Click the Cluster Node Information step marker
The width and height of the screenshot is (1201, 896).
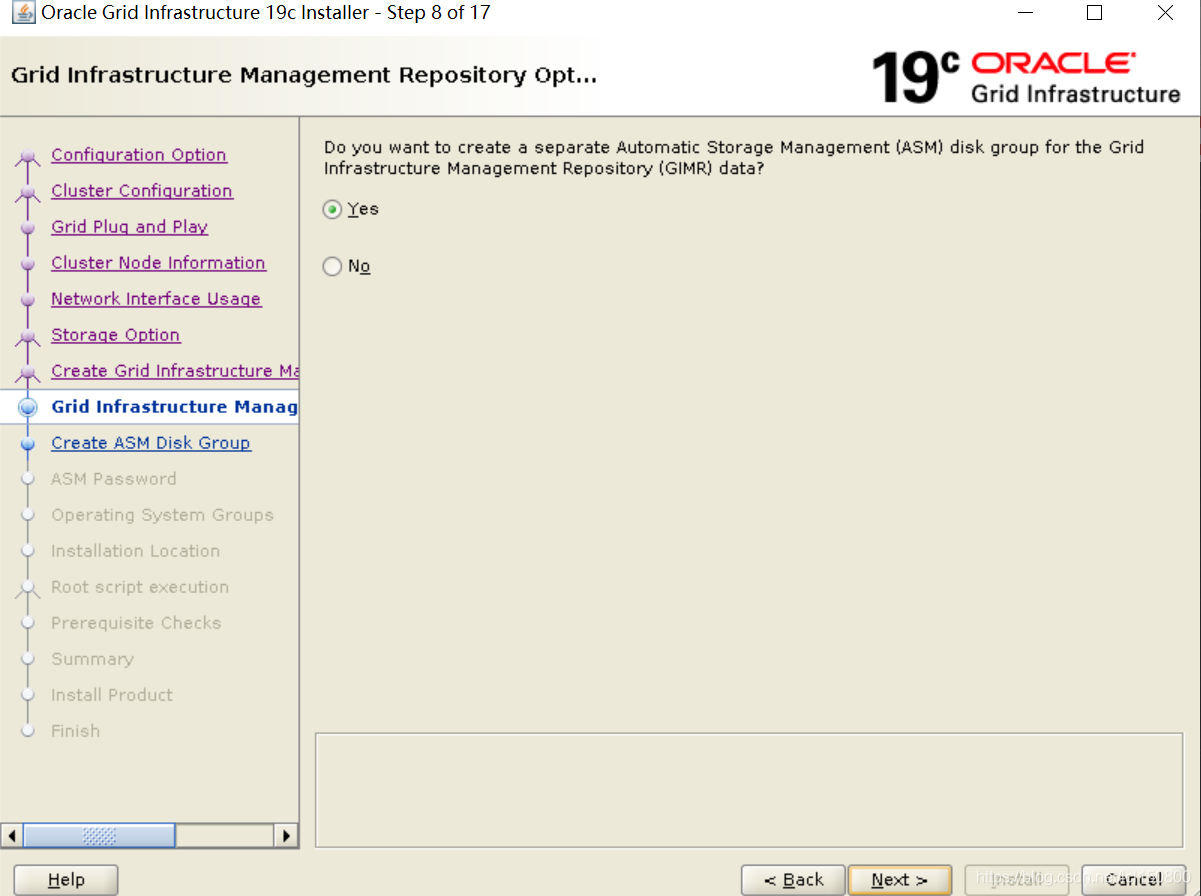[x=28, y=263]
